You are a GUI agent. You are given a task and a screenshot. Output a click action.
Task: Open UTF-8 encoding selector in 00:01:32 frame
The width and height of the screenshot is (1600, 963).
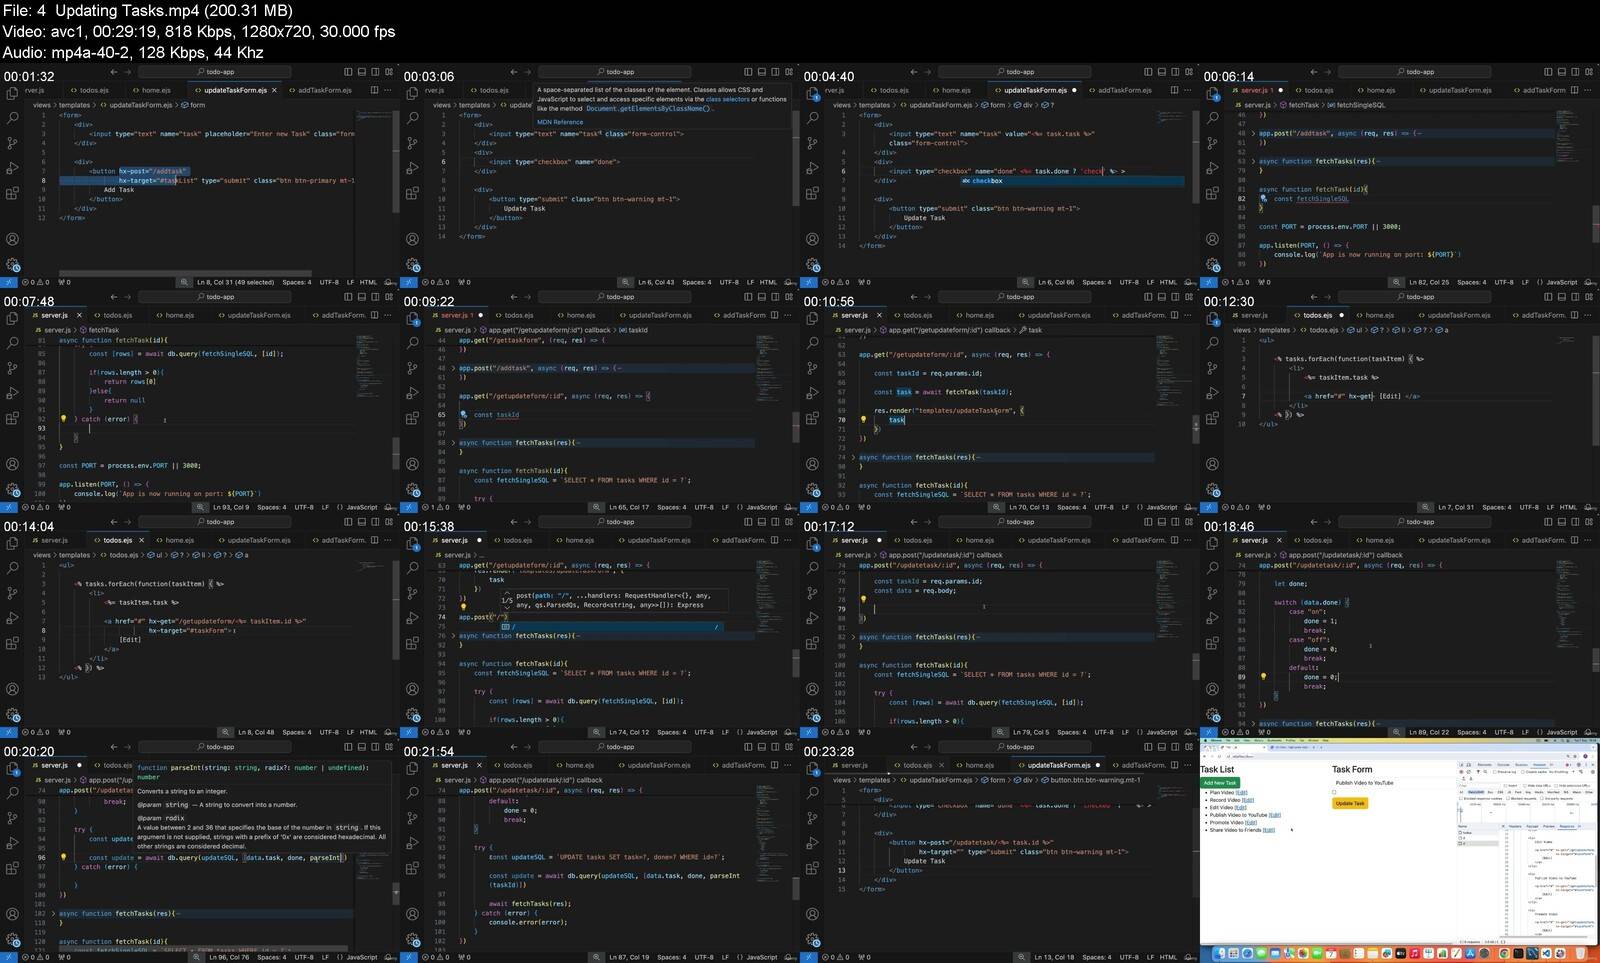329,282
